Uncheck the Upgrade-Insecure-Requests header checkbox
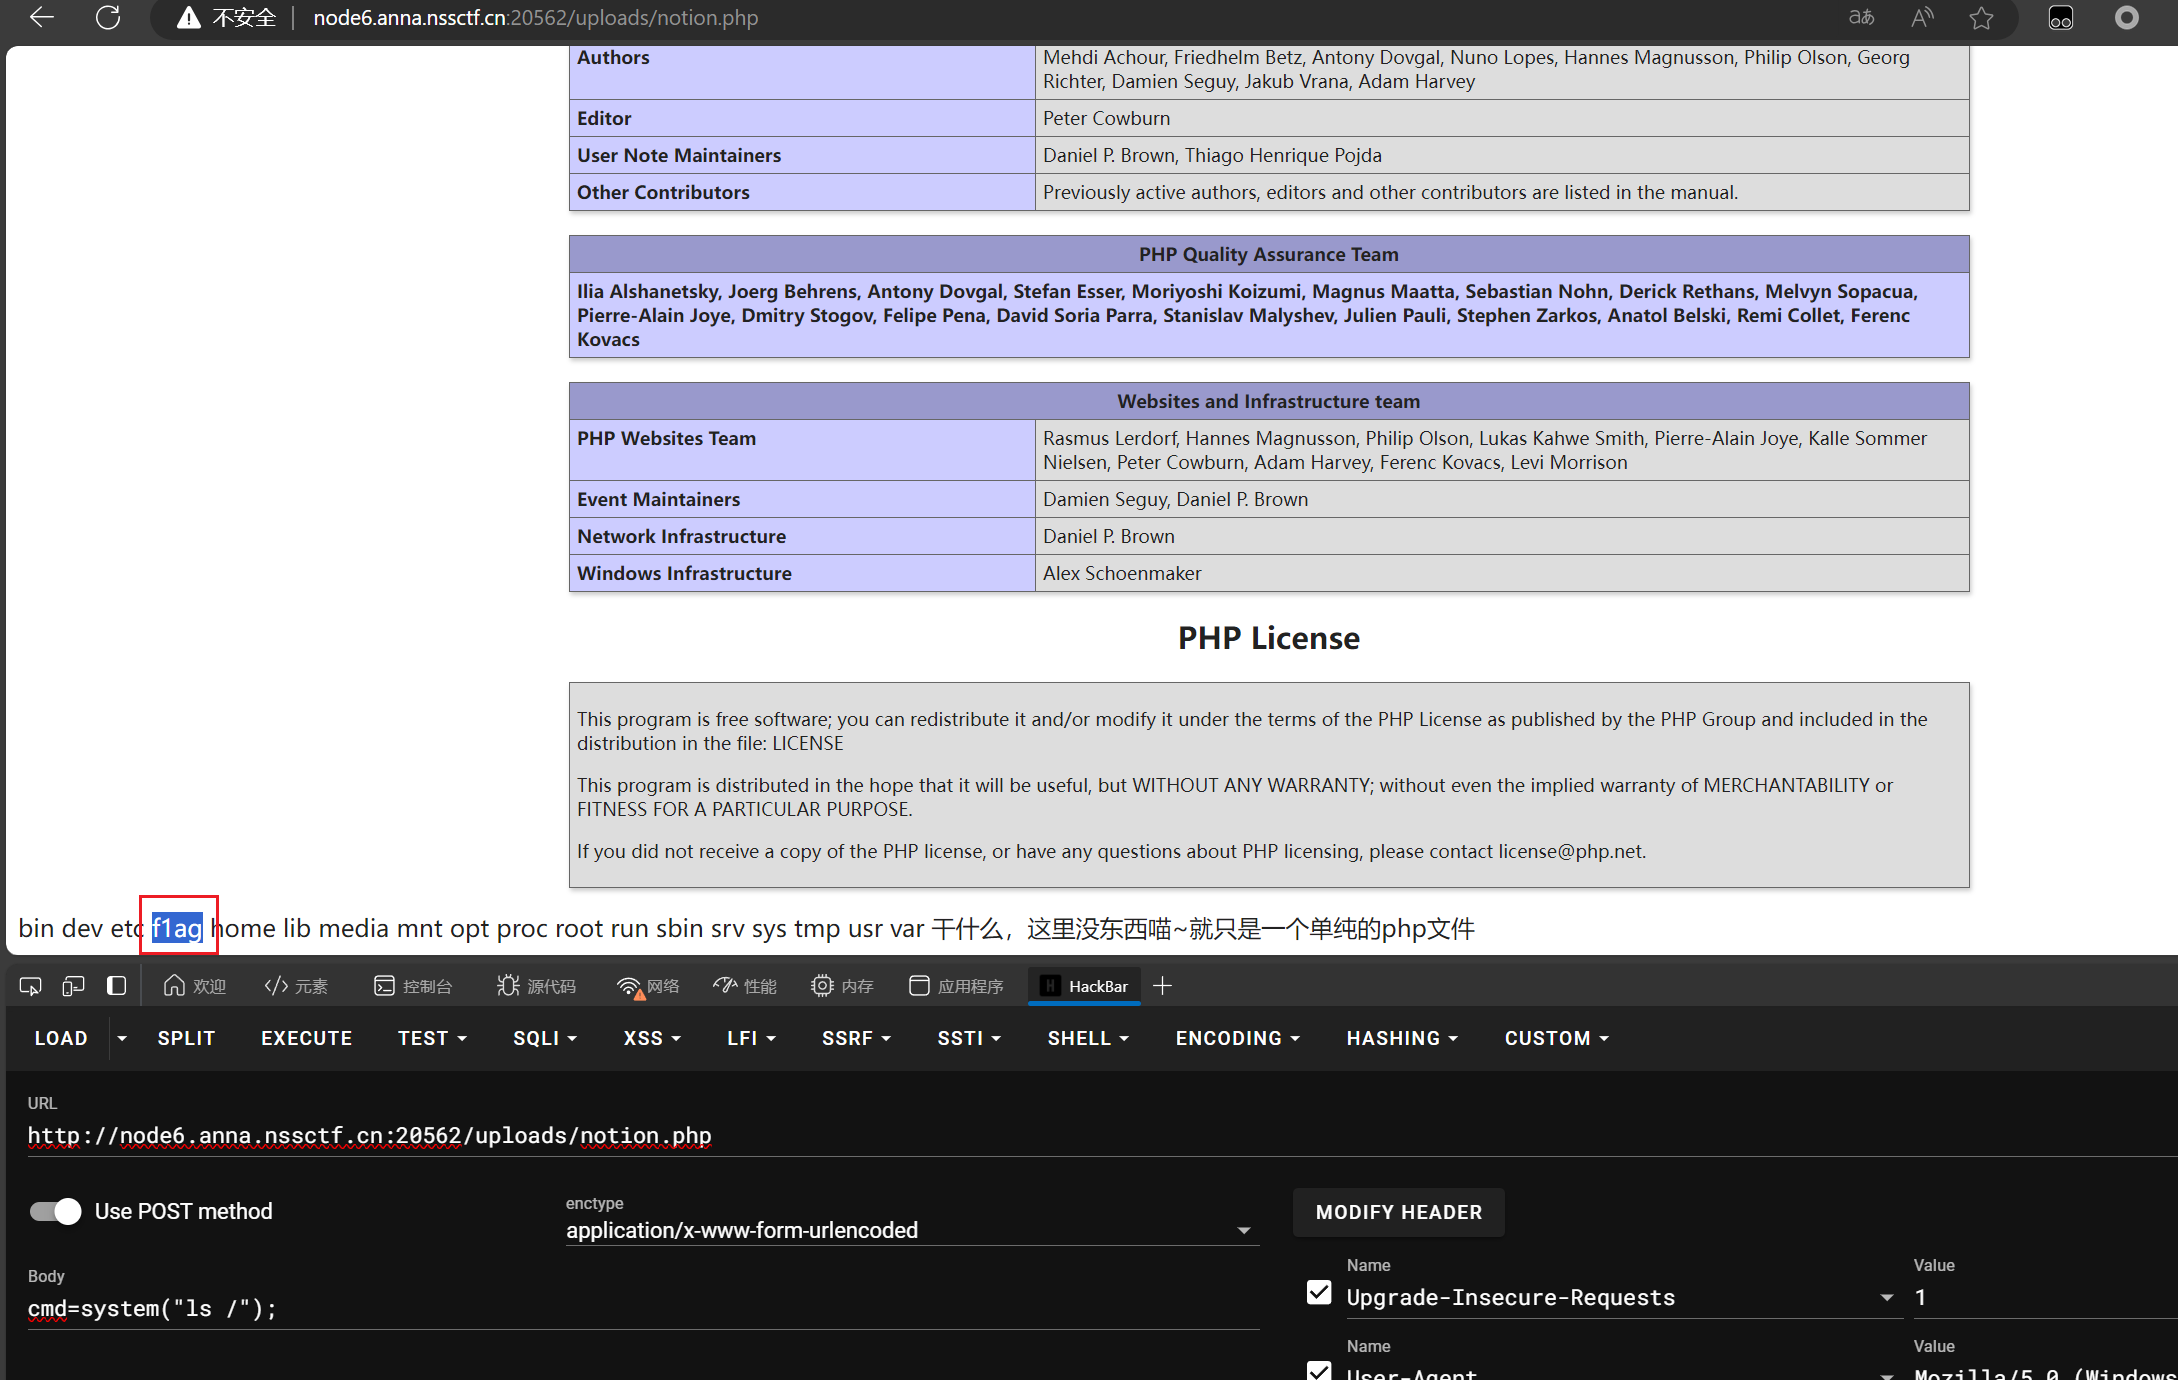The height and width of the screenshot is (1380, 2178). (x=1319, y=1293)
